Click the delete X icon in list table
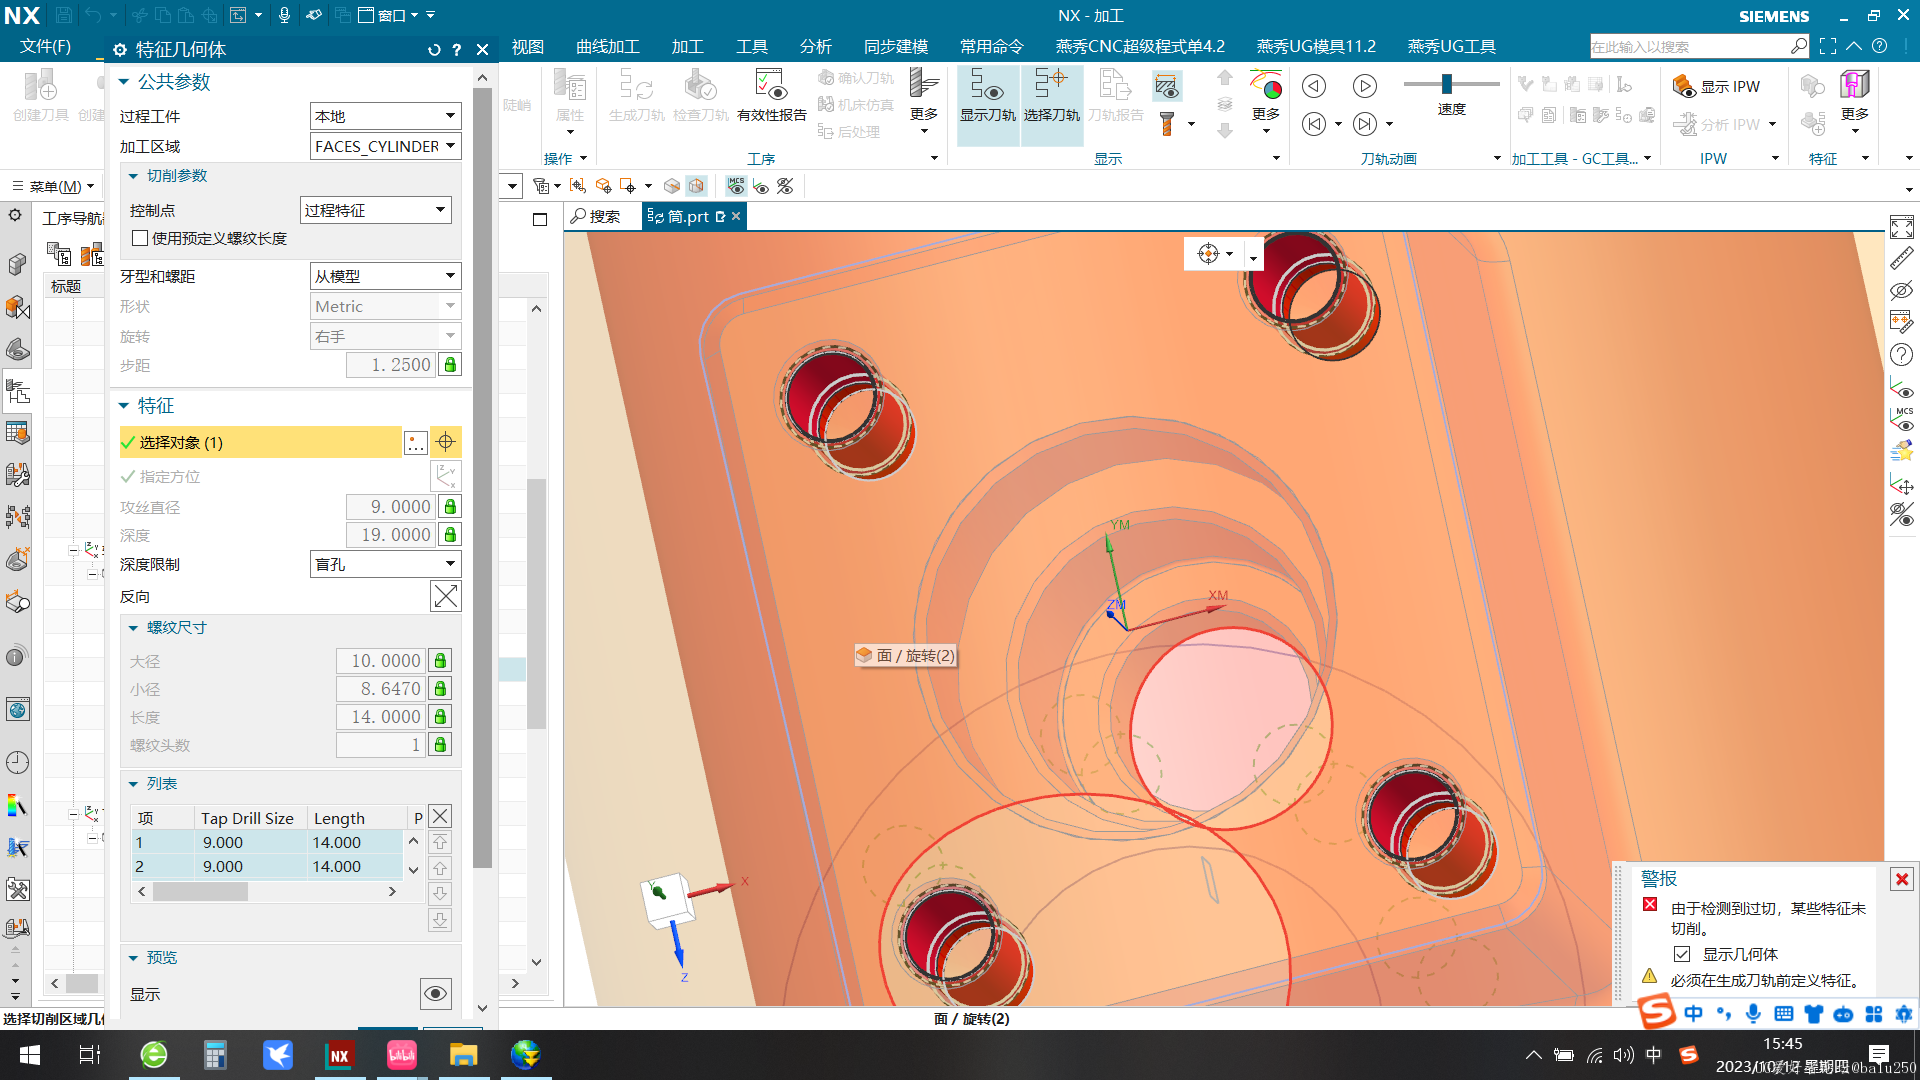 click(440, 816)
